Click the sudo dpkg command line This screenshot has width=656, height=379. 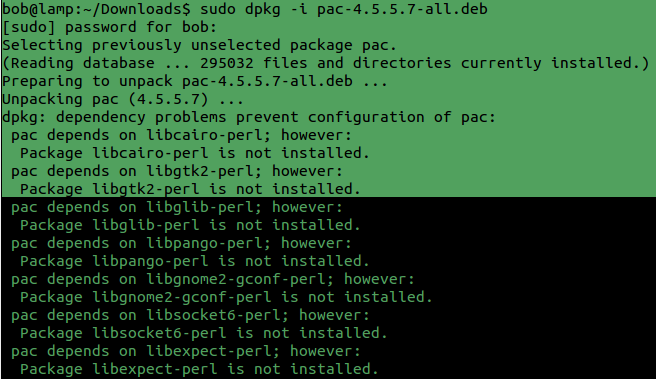point(245,9)
